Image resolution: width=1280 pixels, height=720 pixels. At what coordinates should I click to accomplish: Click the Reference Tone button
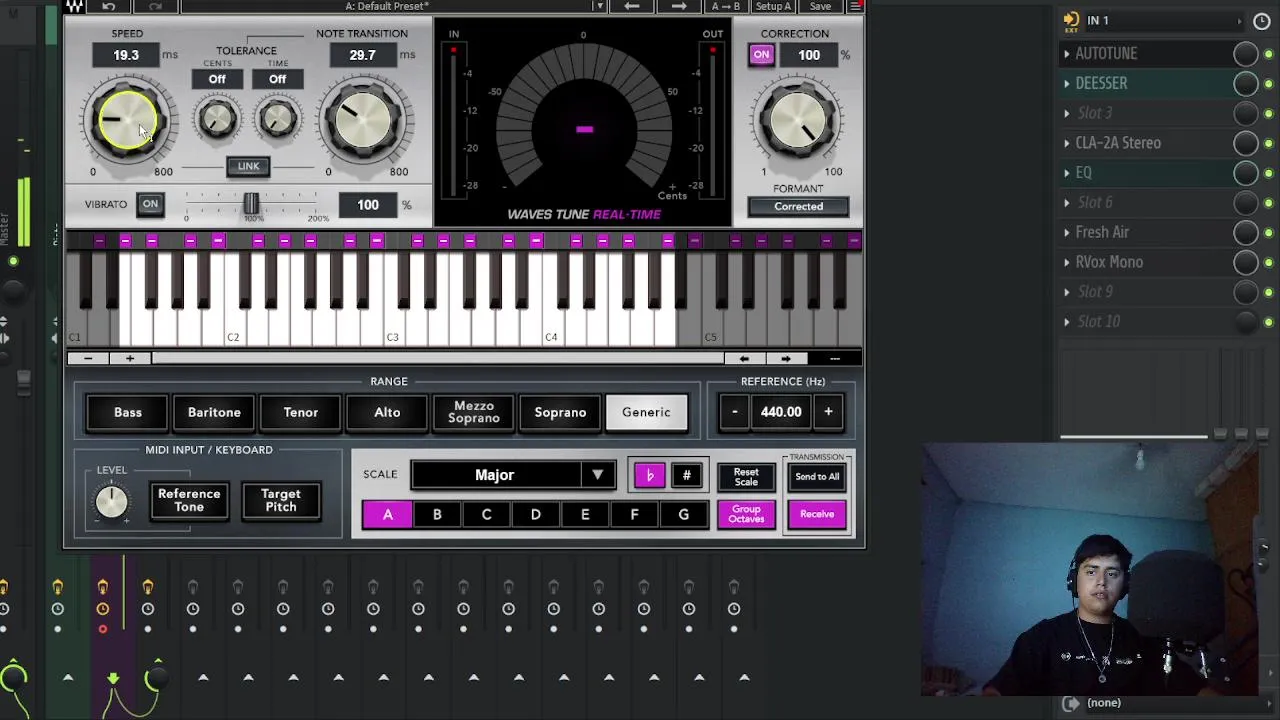[189, 500]
